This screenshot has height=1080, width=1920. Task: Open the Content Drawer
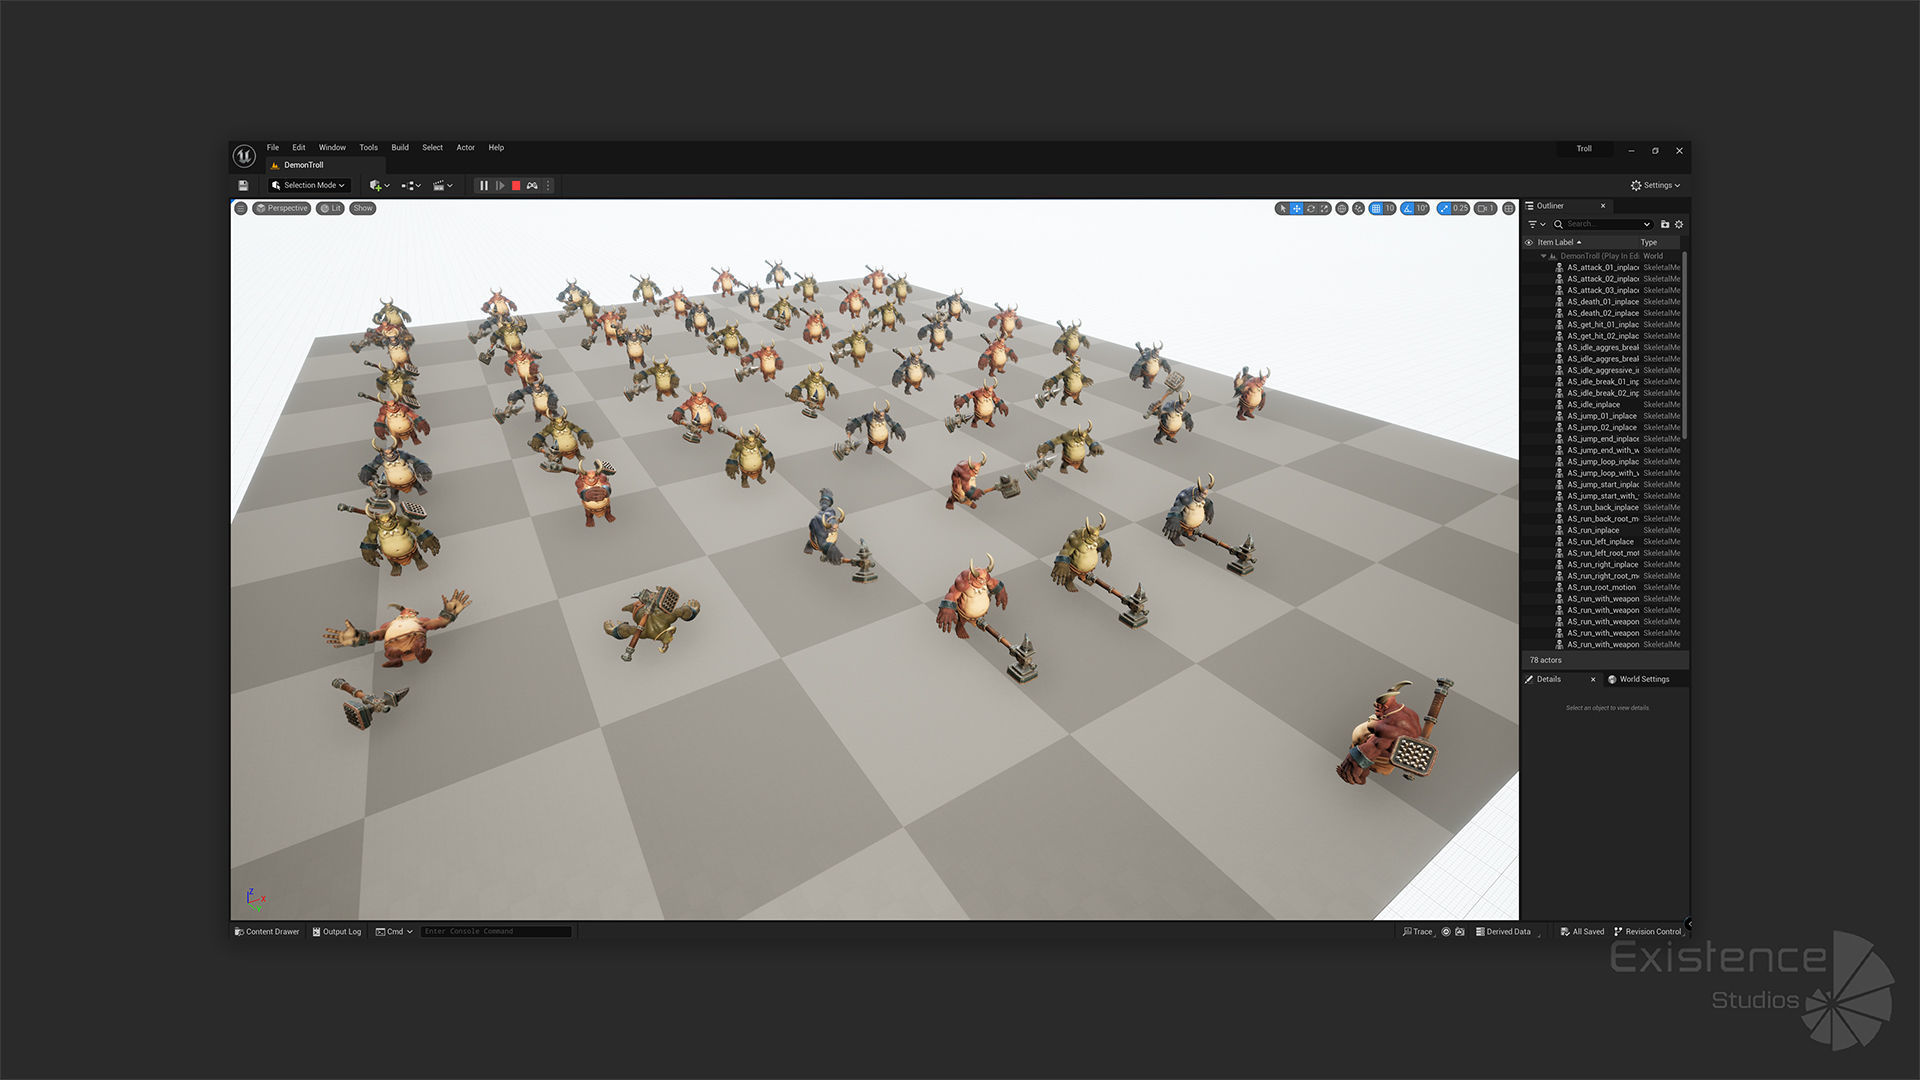tap(267, 932)
